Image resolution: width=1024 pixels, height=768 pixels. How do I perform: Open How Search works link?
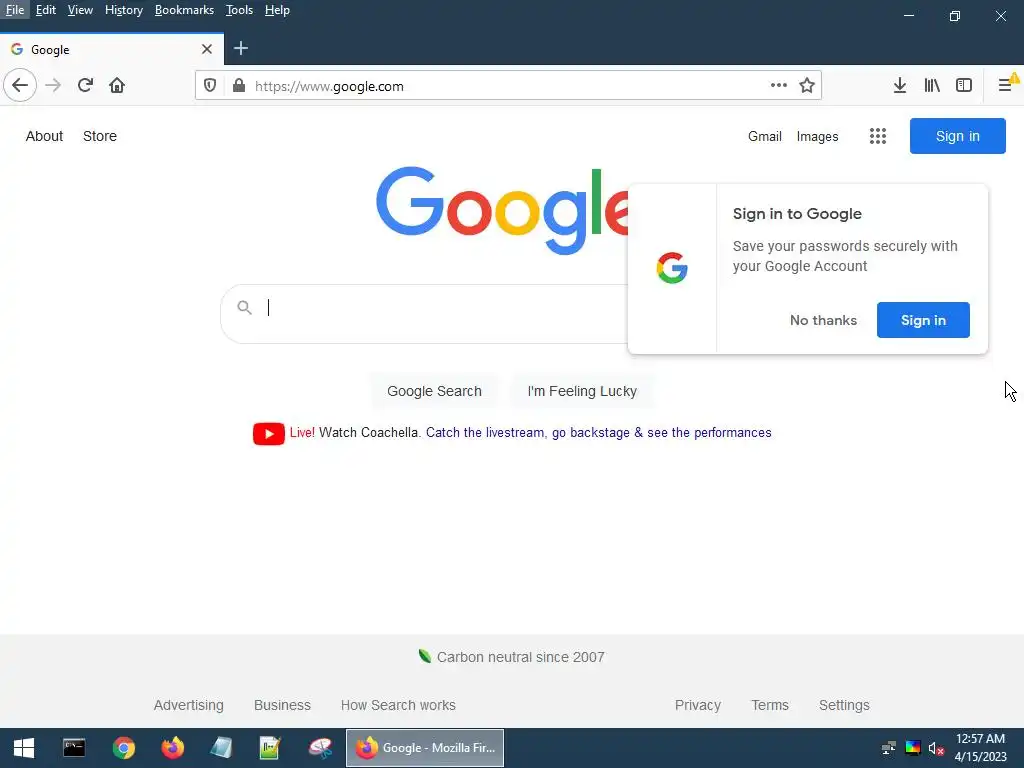click(398, 705)
